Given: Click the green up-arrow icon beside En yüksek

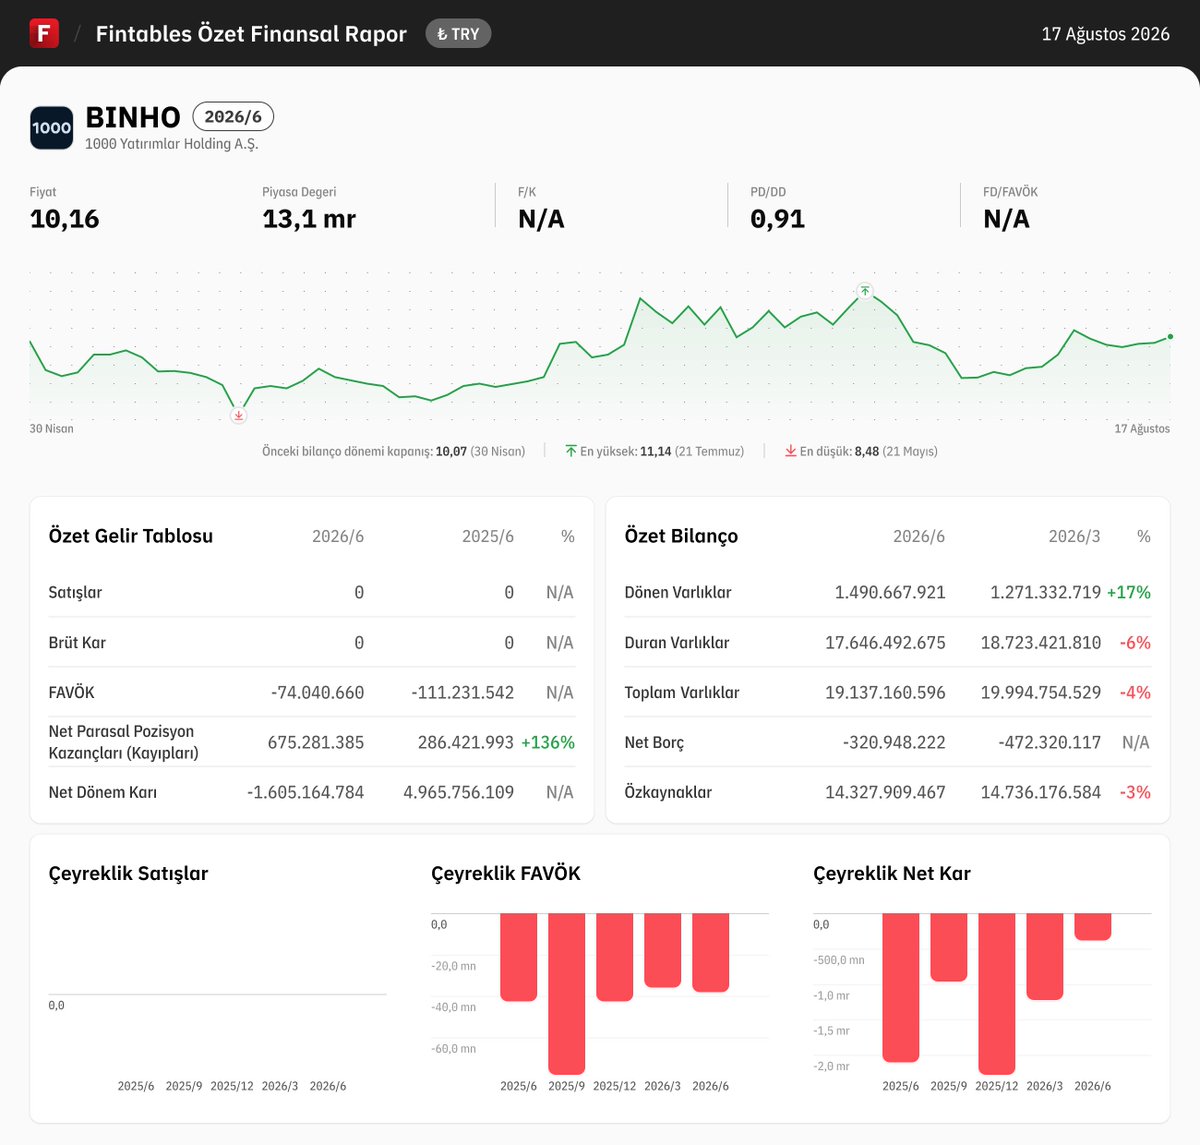Looking at the screenshot, I should pos(571,451).
